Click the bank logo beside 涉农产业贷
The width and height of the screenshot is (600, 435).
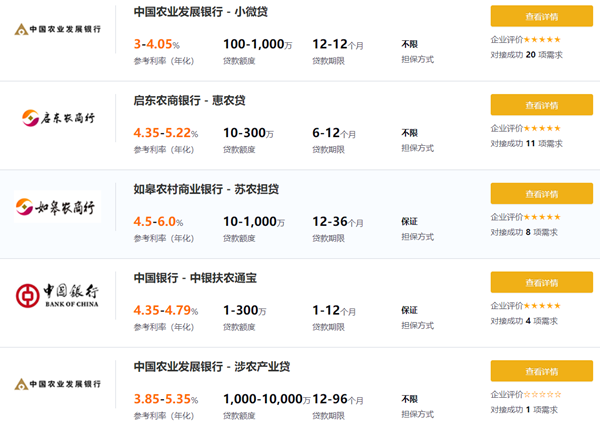click(x=58, y=383)
